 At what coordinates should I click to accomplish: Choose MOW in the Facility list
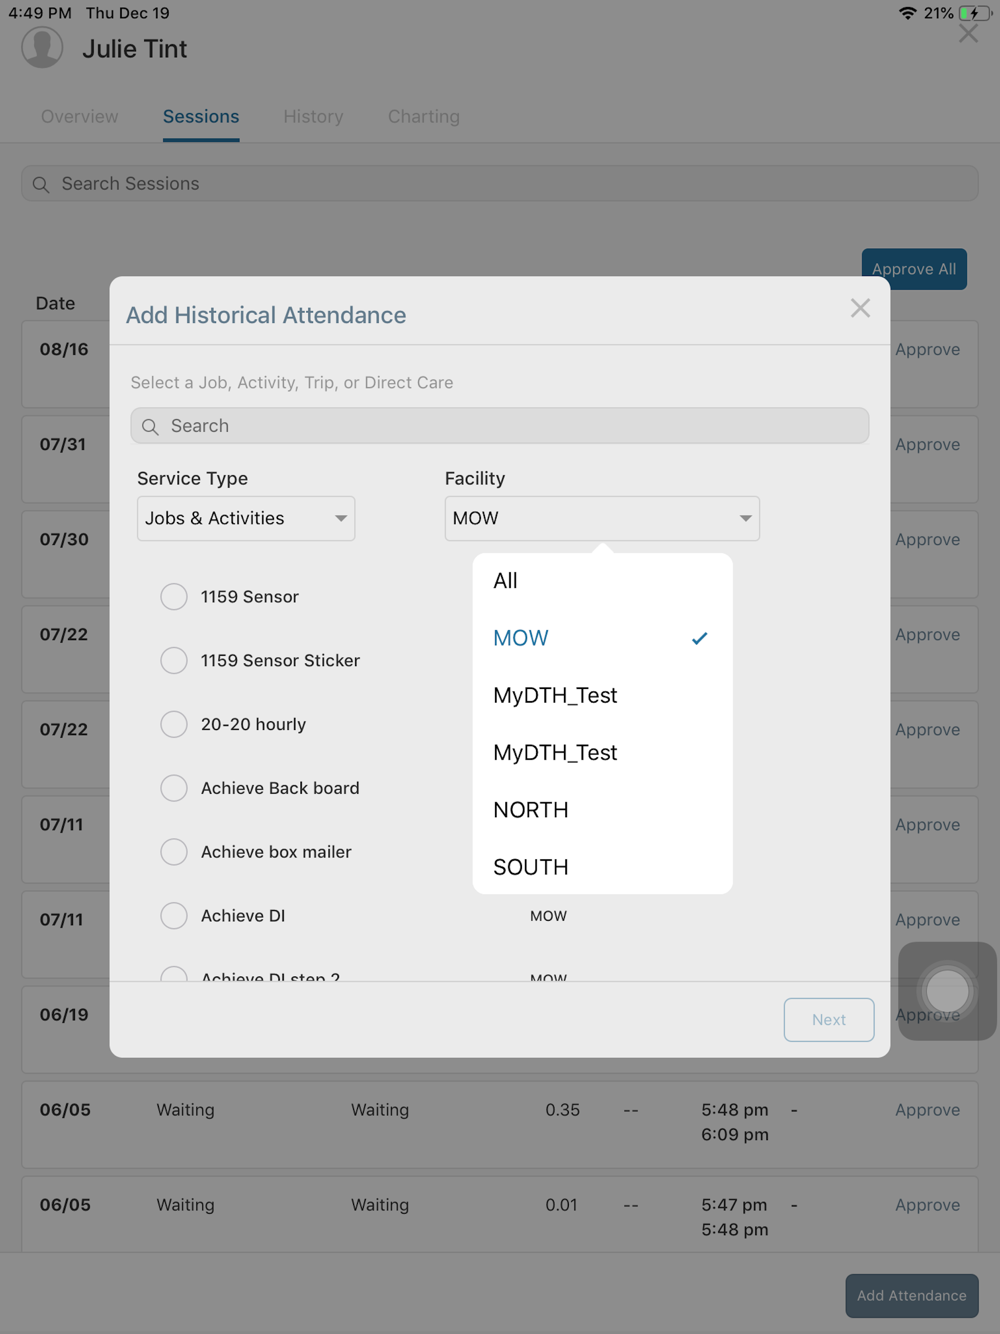click(602, 638)
